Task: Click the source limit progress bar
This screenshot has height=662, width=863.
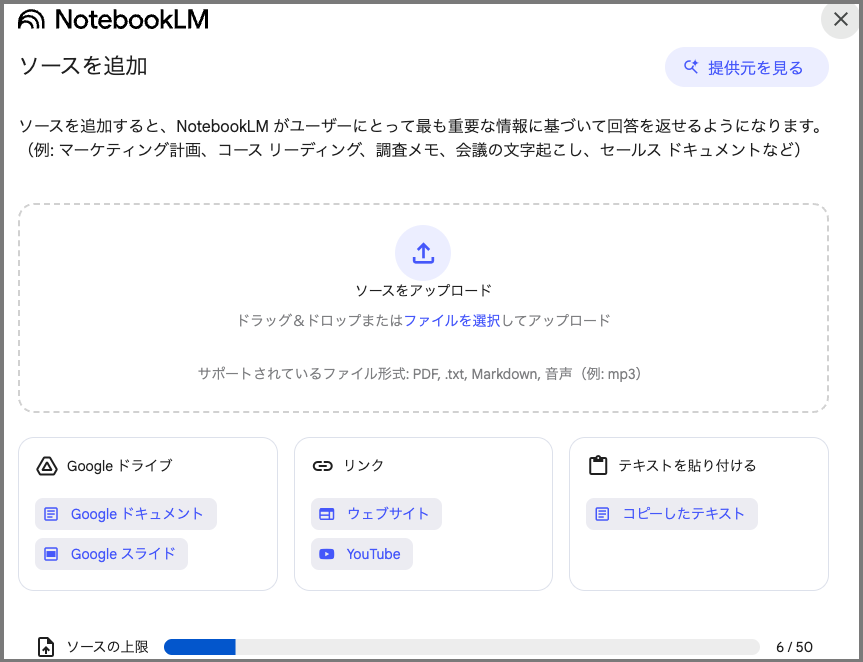Action: tap(462, 647)
